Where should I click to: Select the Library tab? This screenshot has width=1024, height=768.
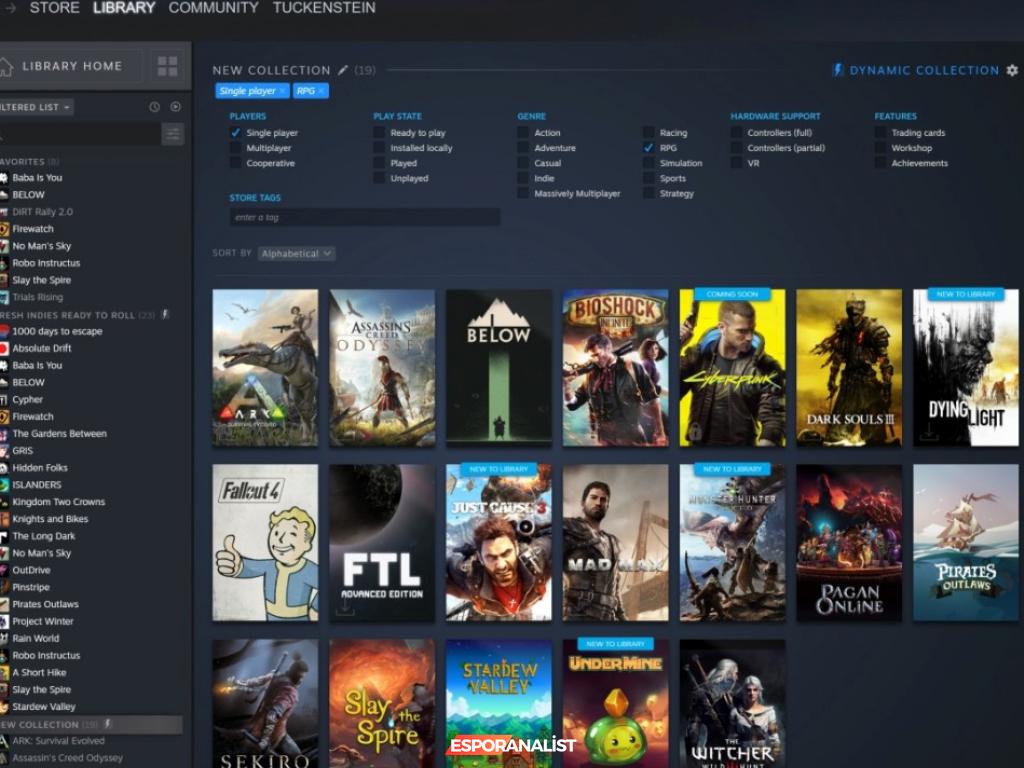[x=124, y=8]
